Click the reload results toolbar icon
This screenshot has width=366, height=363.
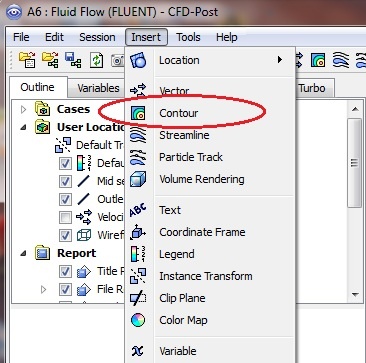tap(97, 60)
